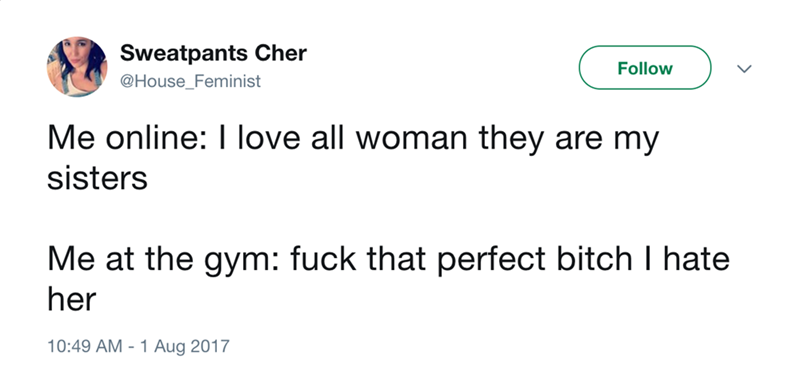Click the word "woman" in the tweet
The width and height of the screenshot is (800, 366).
[x=411, y=139]
